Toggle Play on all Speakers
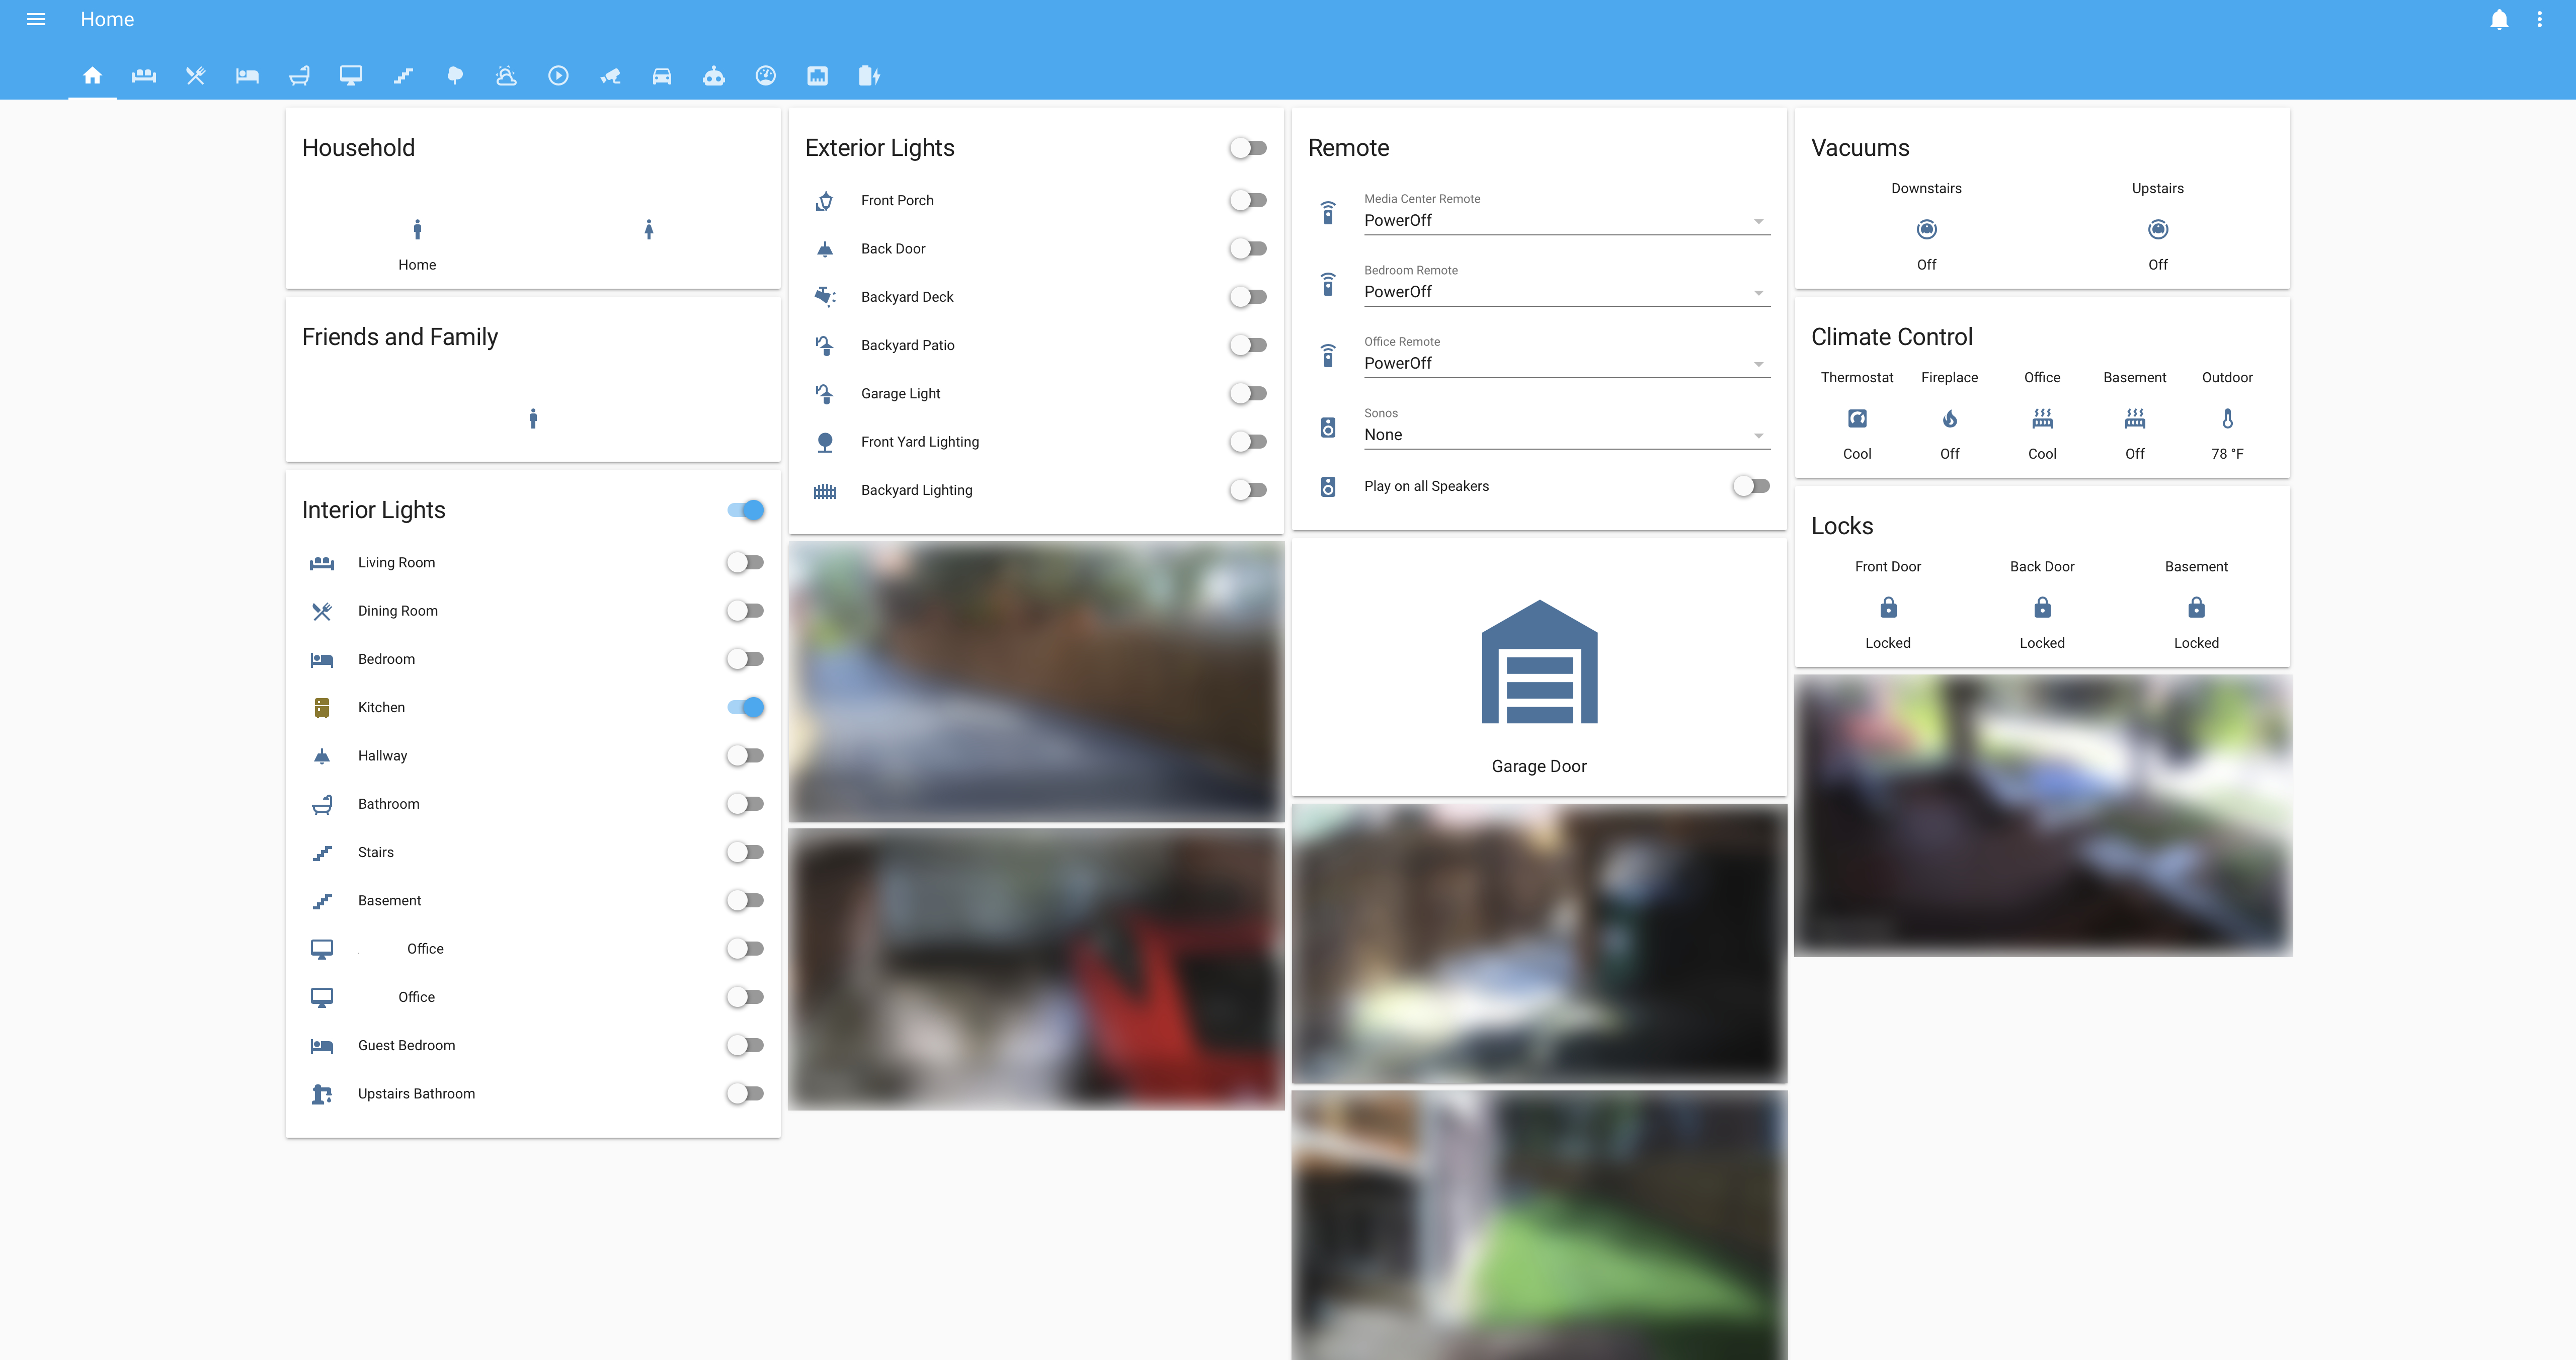 click(x=1750, y=486)
